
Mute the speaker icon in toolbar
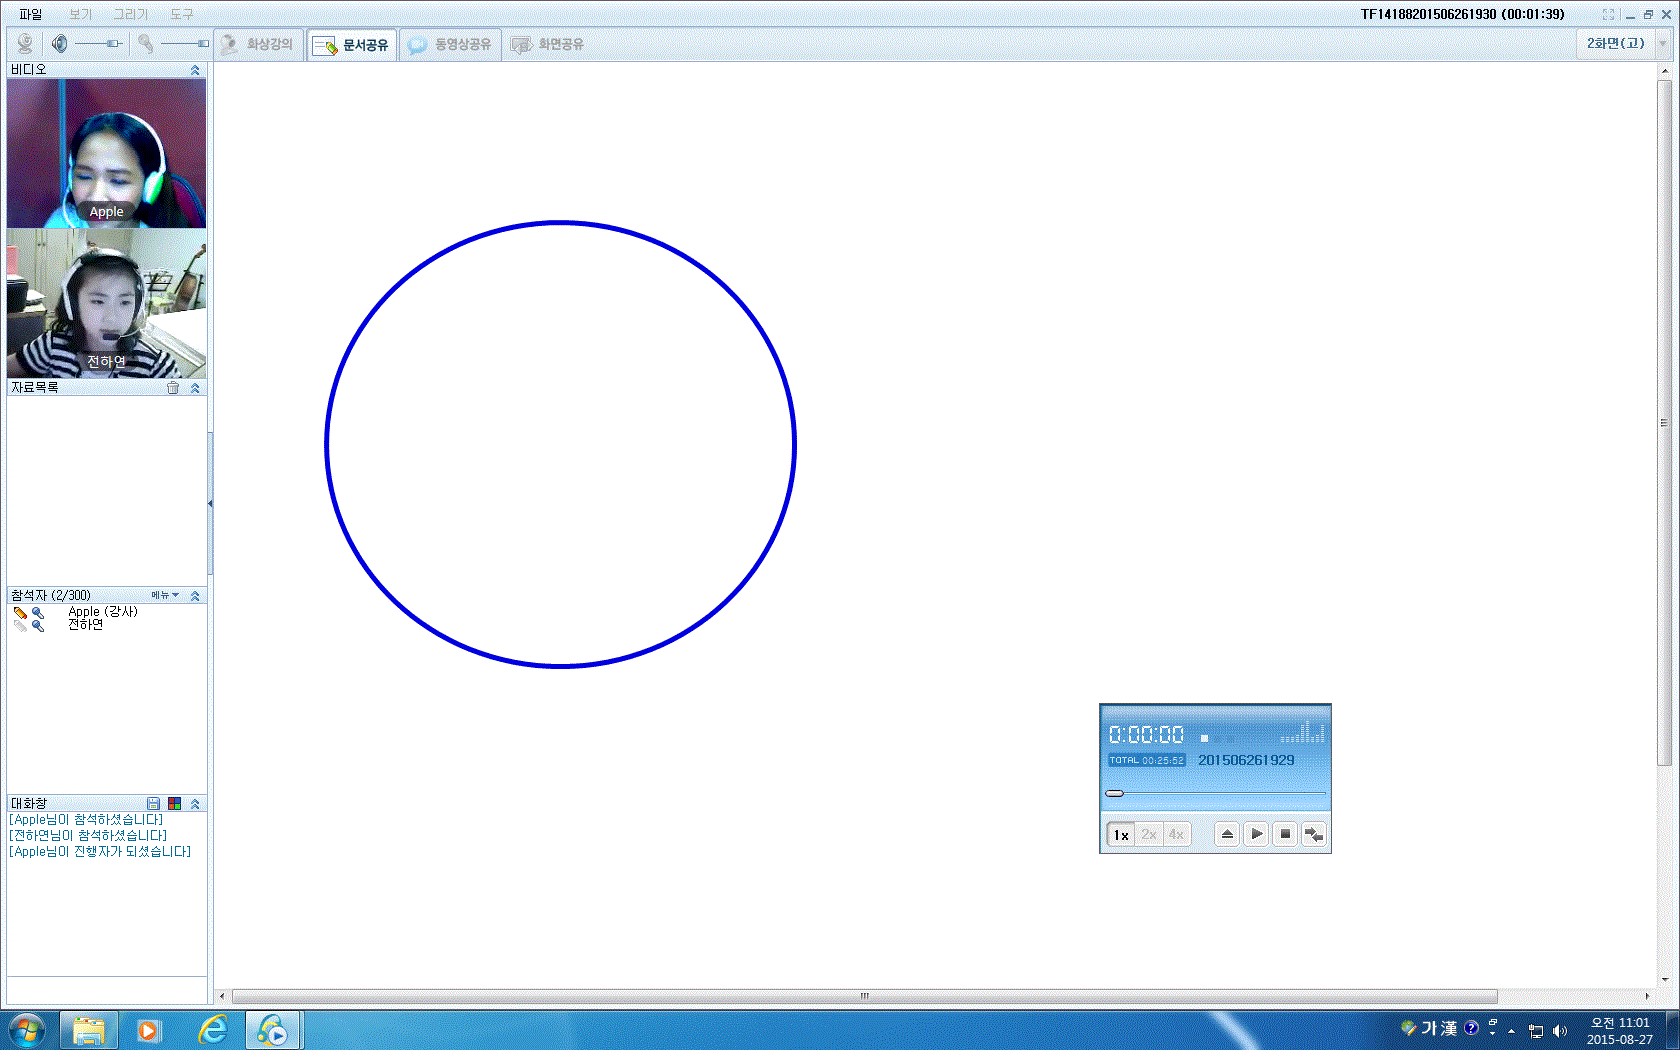click(x=60, y=44)
